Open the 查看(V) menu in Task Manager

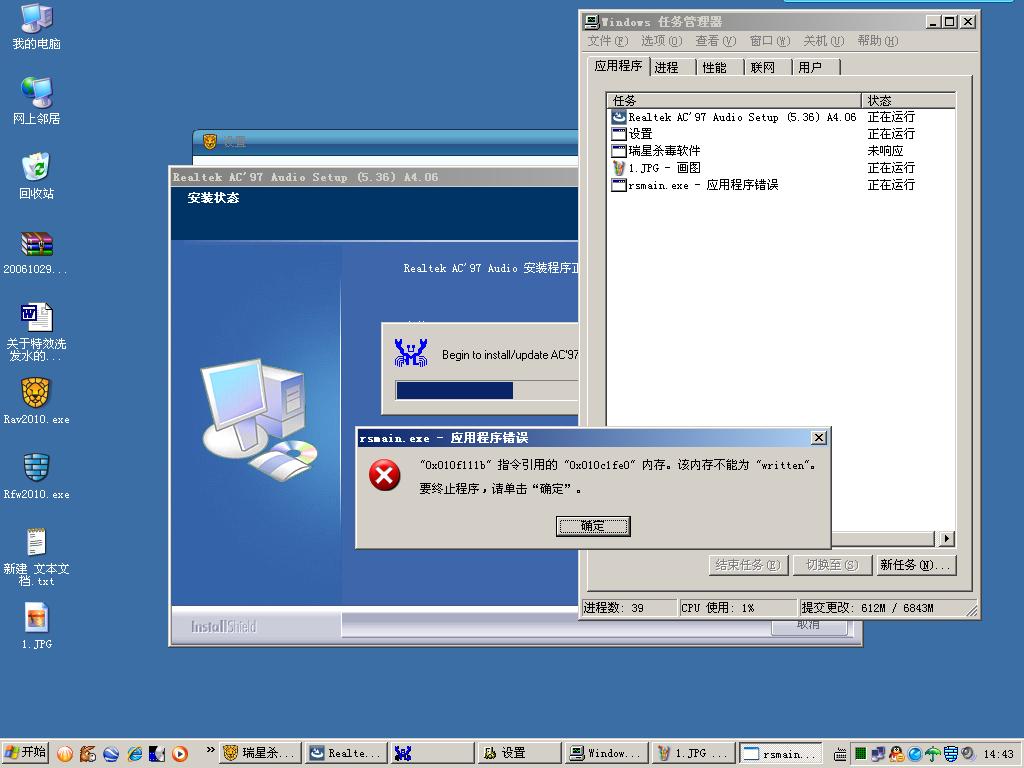715,40
